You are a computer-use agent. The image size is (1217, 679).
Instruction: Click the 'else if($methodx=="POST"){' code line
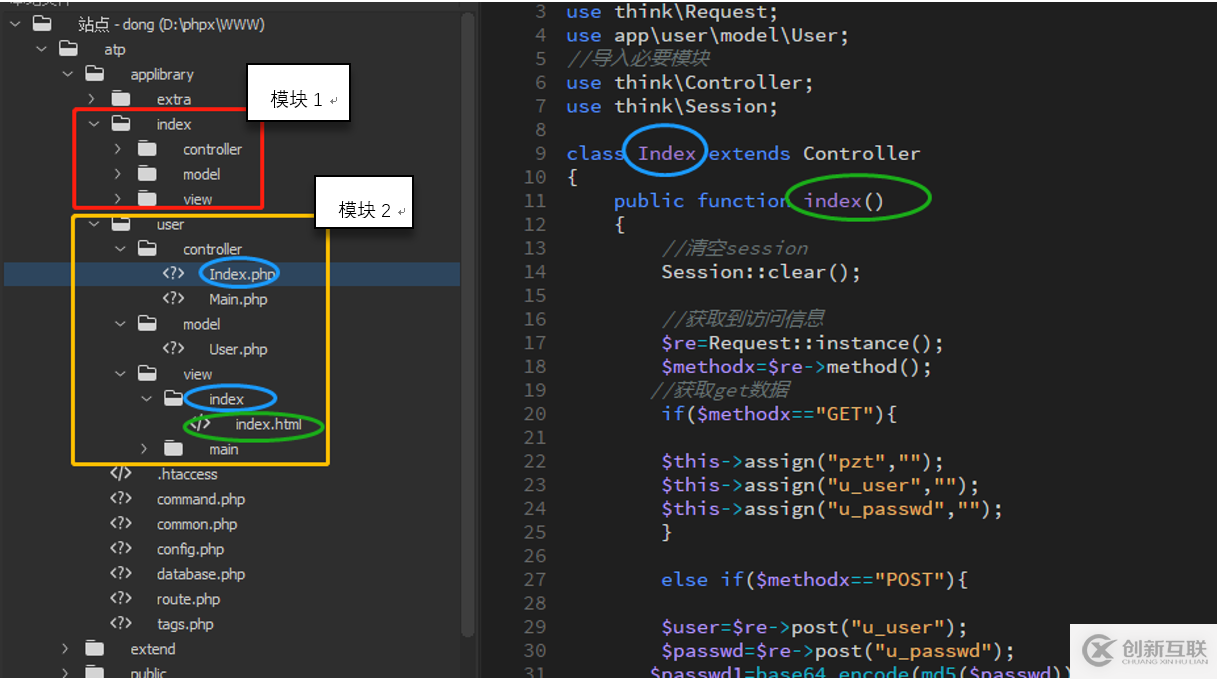[x=814, y=580]
